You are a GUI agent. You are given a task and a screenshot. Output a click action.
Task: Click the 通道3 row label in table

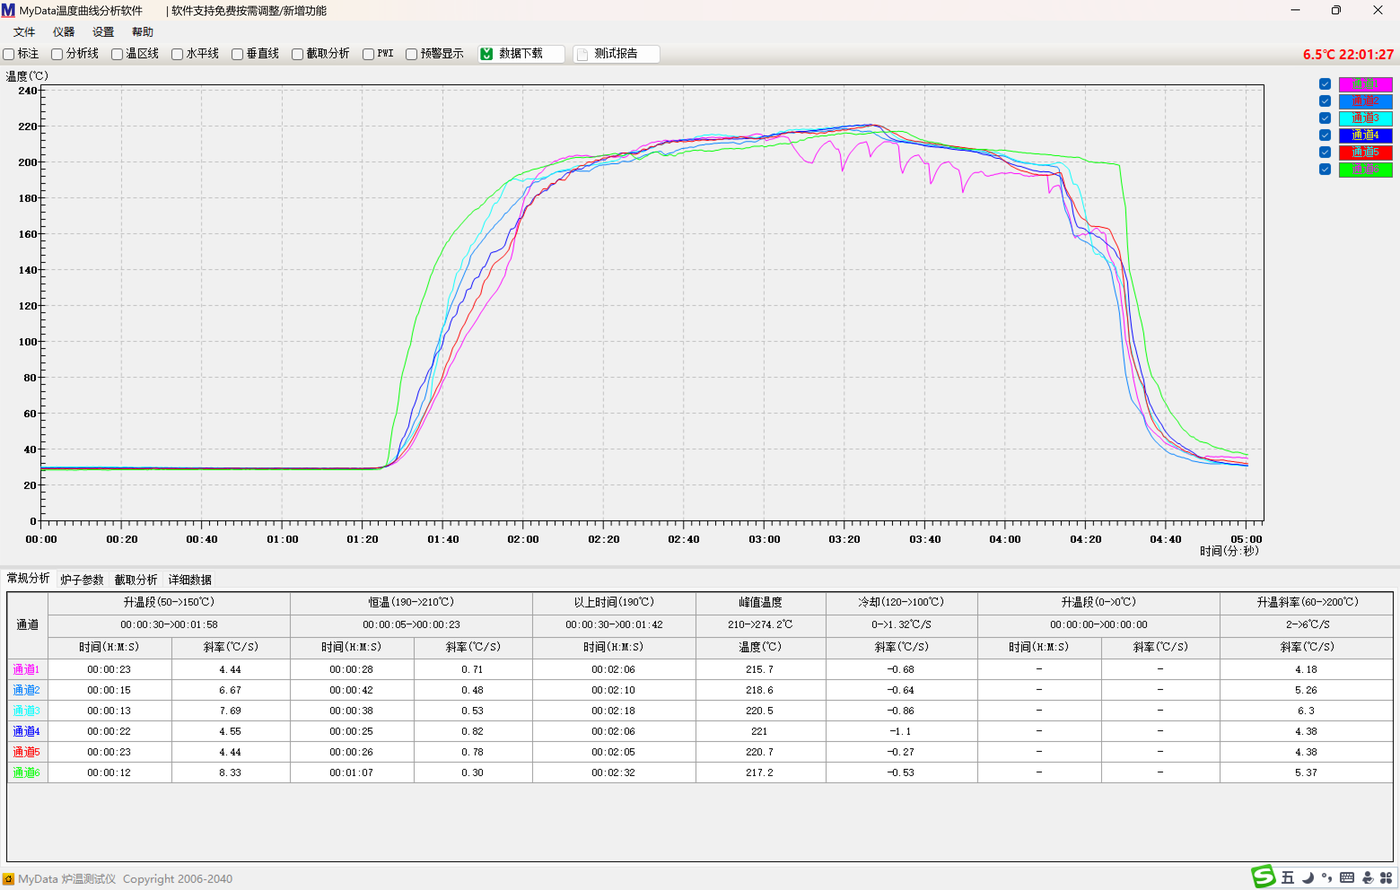(x=27, y=710)
